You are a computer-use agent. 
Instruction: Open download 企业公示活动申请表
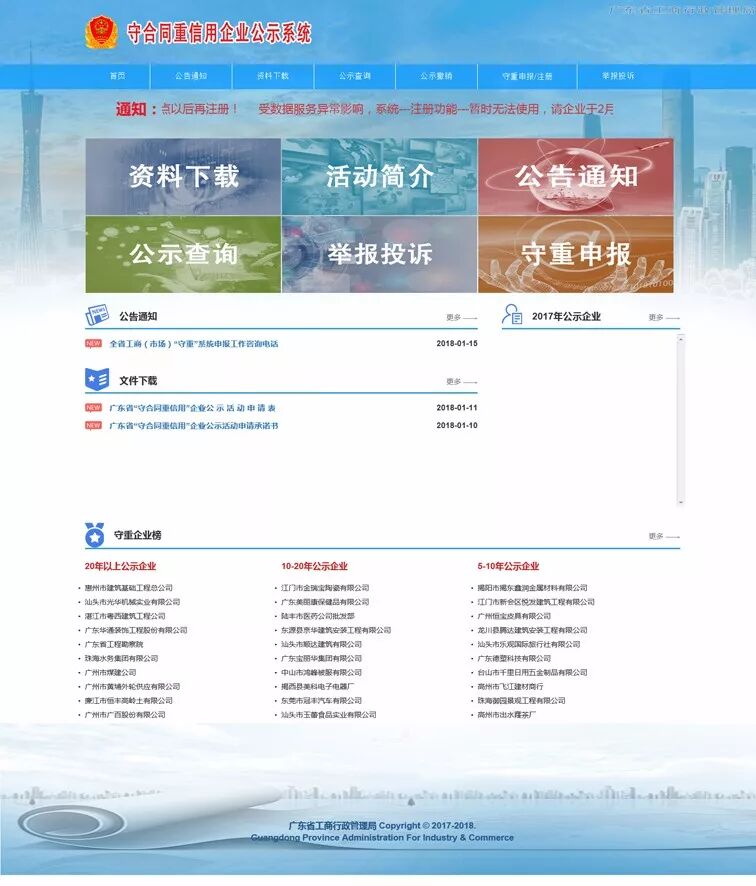coord(192,407)
